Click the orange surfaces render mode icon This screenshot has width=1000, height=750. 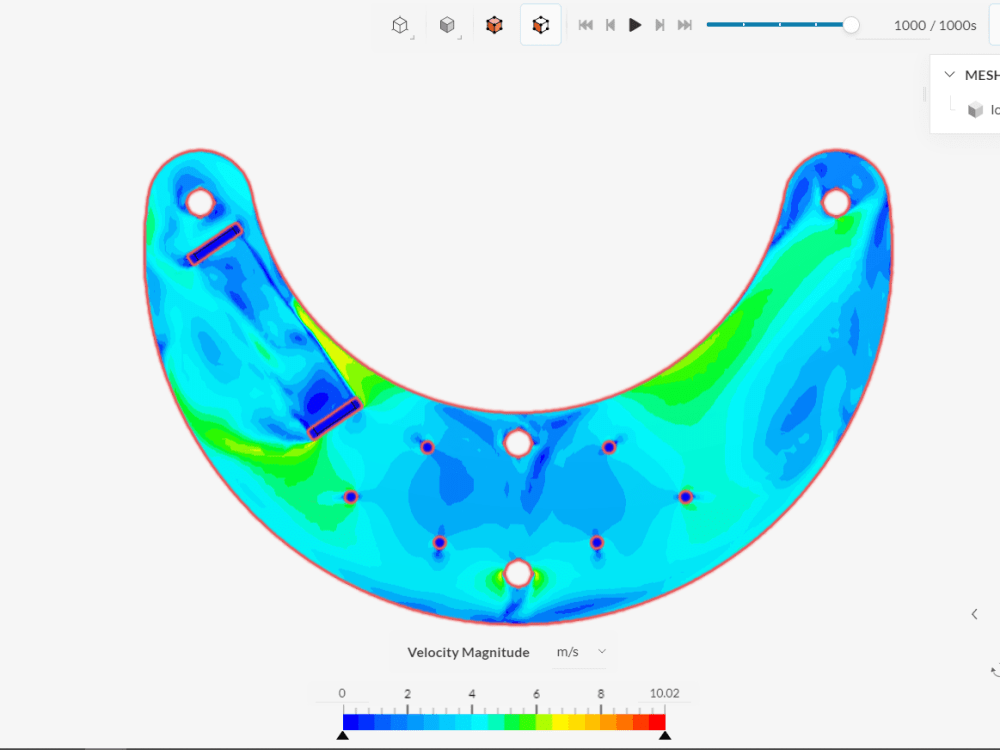[x=494, y=24]
